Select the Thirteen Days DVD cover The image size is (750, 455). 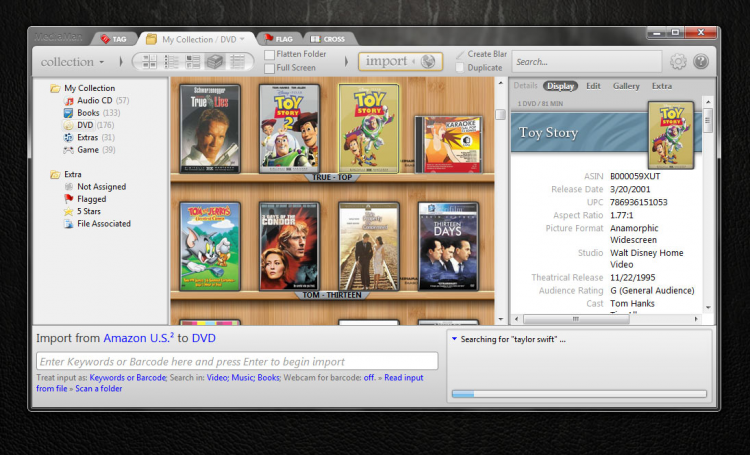(448, 246)
